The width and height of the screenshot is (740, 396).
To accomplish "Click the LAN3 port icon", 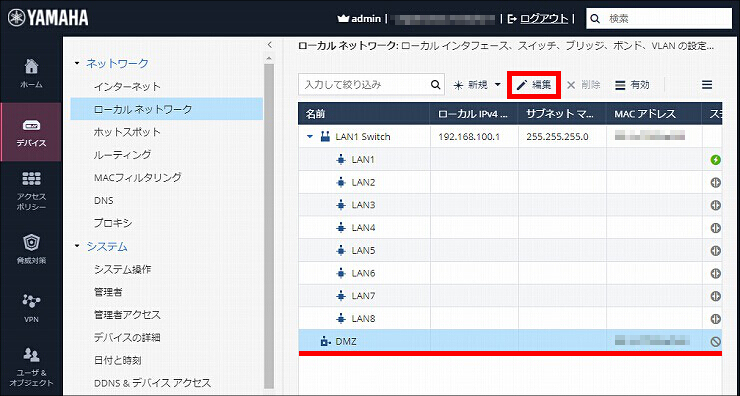I will click(x=341, y=205).
